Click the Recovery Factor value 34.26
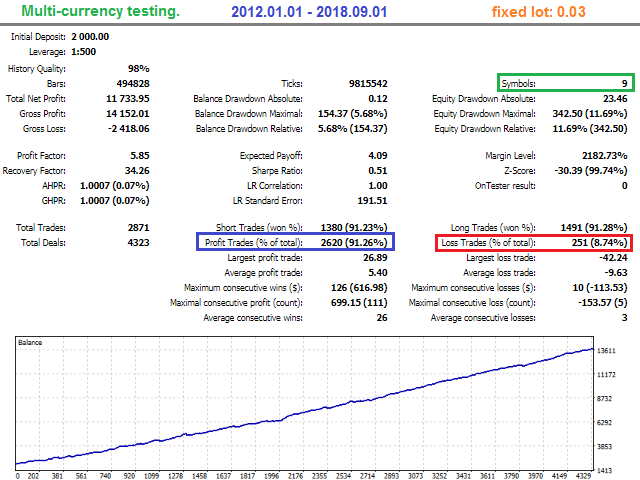This screenshot has height=480, width=640. tap(137, 171)
